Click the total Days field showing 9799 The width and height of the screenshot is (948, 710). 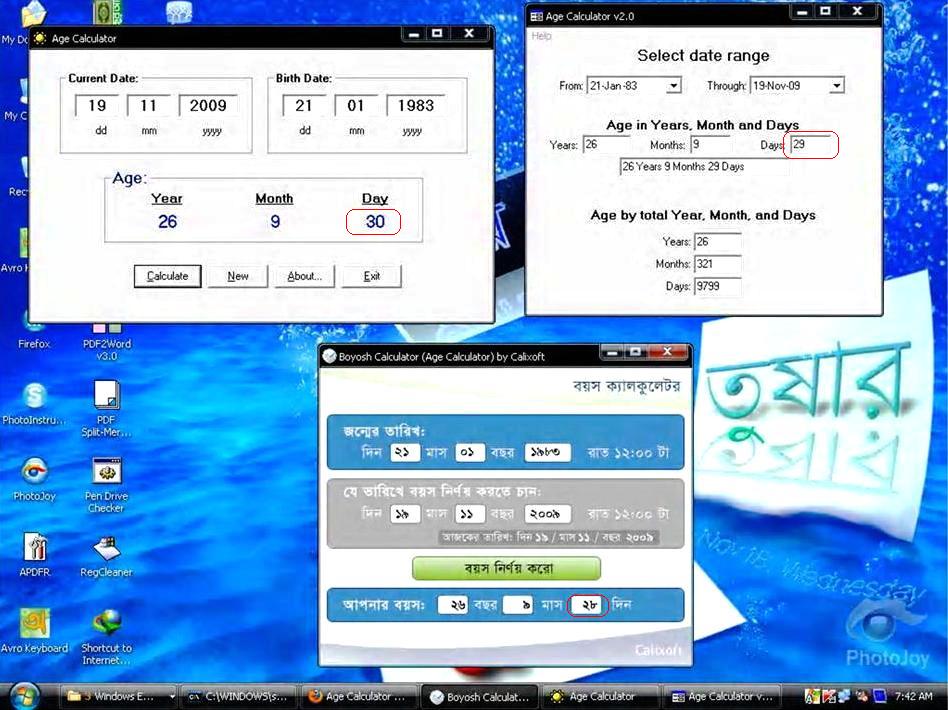(717, 286)
